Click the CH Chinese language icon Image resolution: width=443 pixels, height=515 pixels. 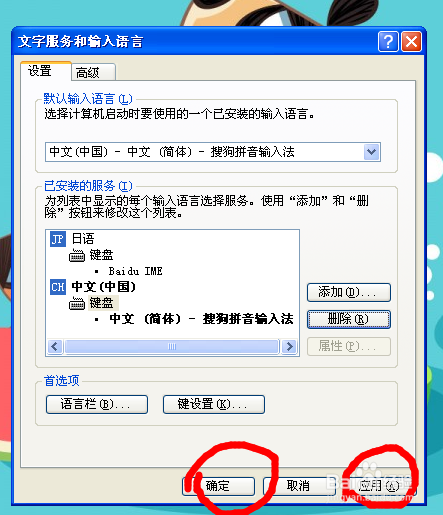click(x=58, y=287)
